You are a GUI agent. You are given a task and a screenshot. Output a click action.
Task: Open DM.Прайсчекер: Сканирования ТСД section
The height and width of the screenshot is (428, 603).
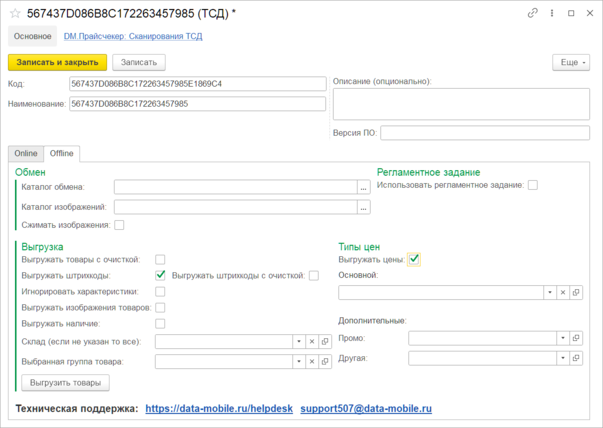pos(133,36)
